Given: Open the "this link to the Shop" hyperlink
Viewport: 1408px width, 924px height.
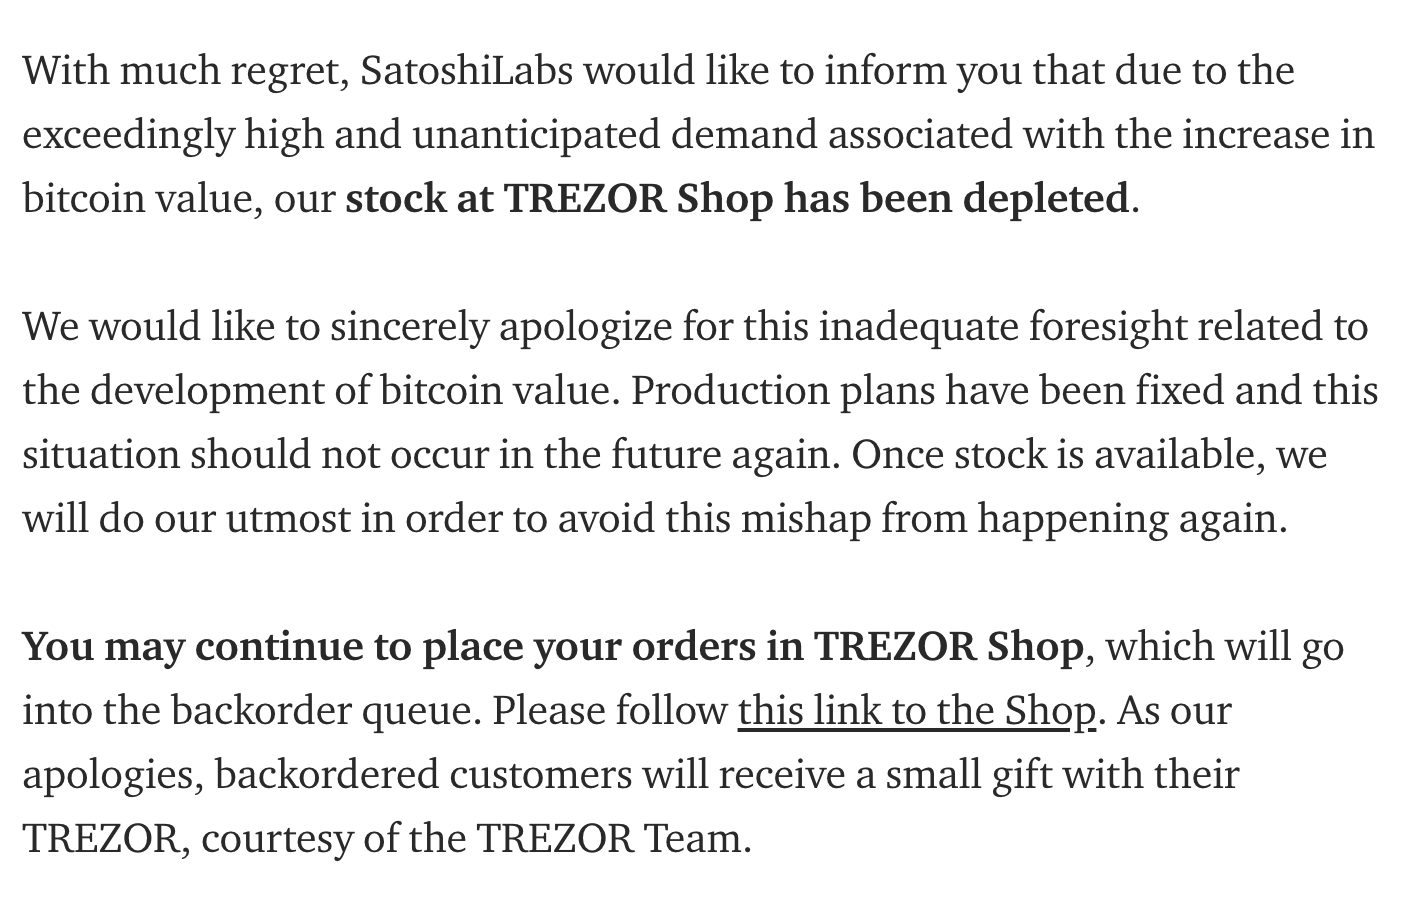Looking at the screenshot, I should [x=915, y=711].
